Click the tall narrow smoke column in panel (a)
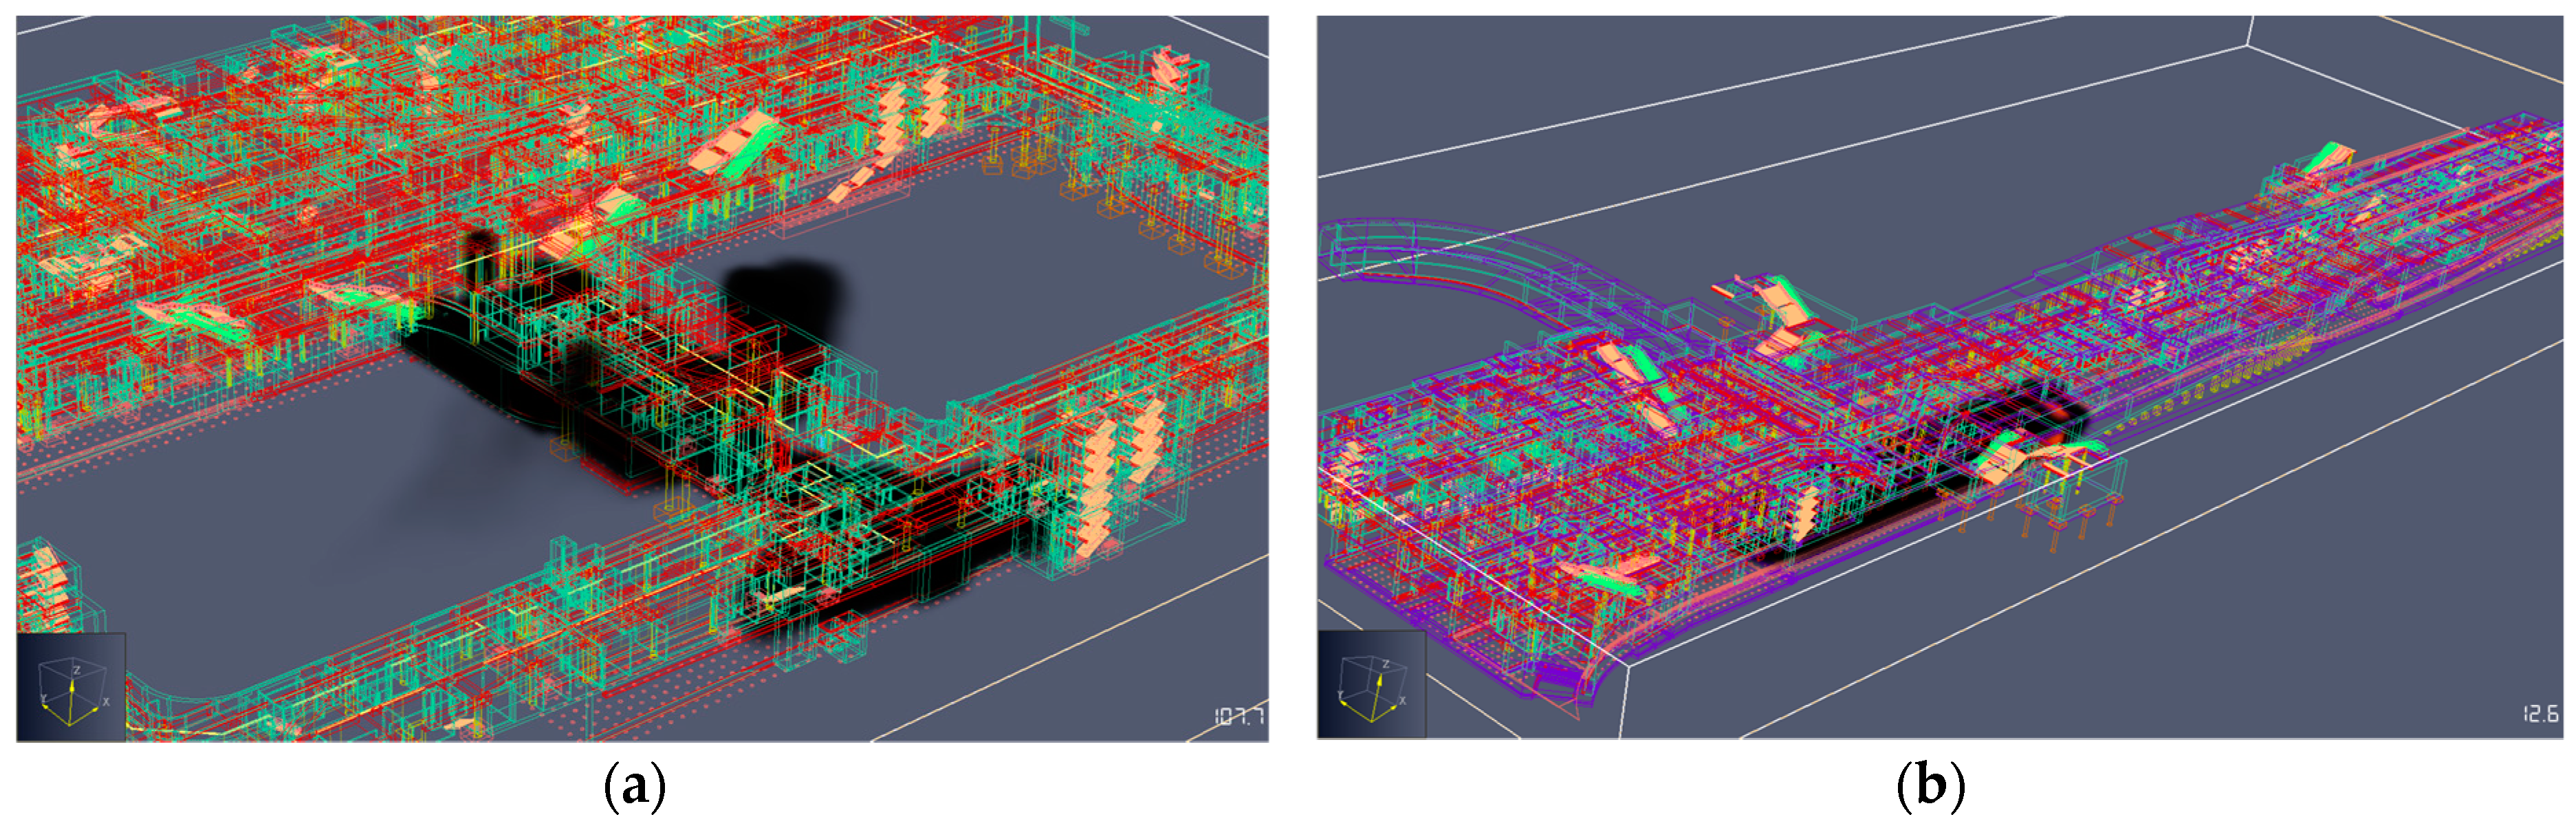This screenshot has width=2576, height=828. pos(481,258)
